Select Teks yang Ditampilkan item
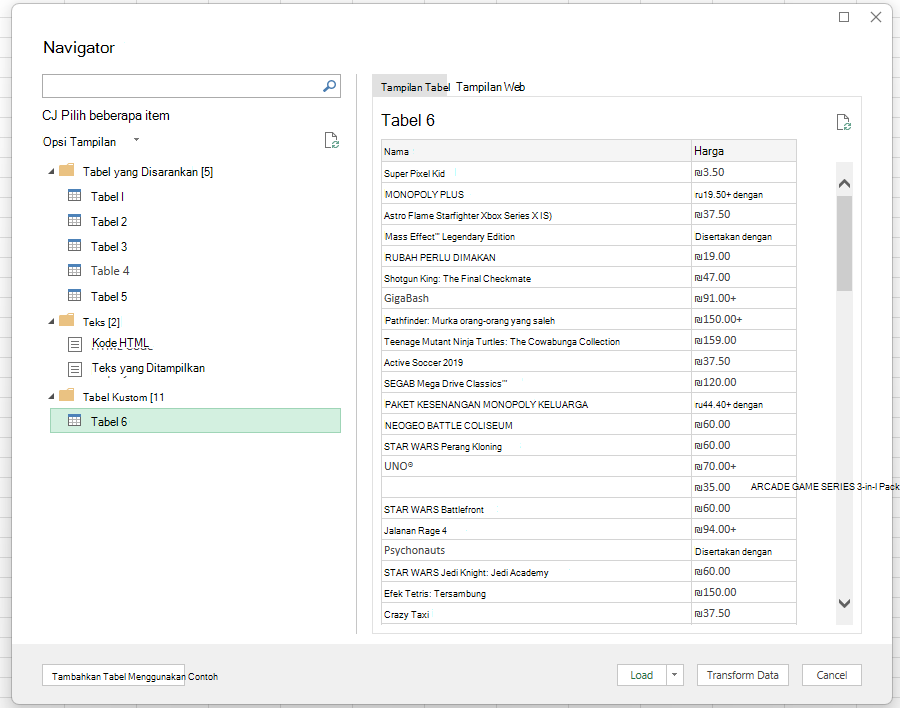 (x=148, y=368)
